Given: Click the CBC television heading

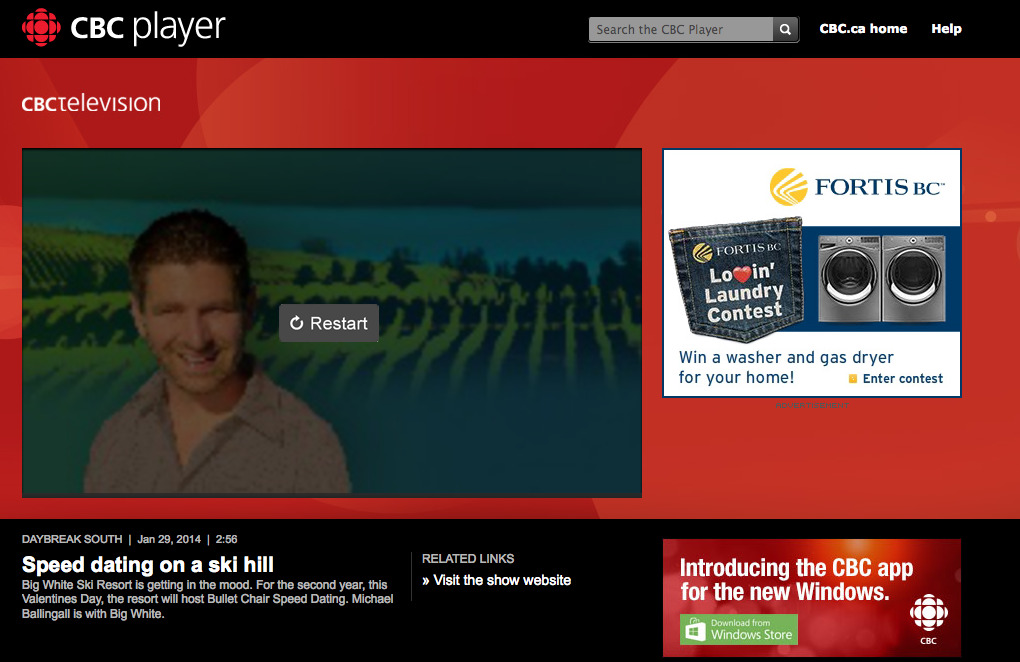Looking at the screenshot, I should (91, 103).
